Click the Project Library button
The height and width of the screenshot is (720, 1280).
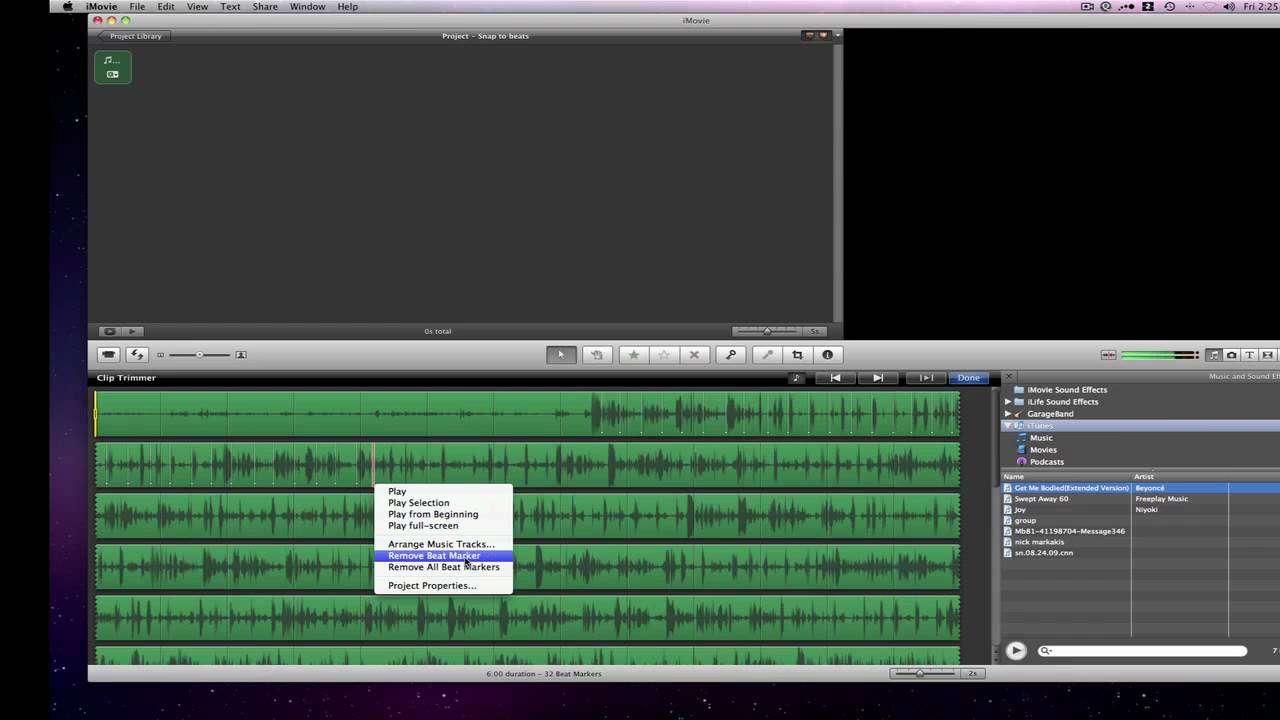[133, 36]
